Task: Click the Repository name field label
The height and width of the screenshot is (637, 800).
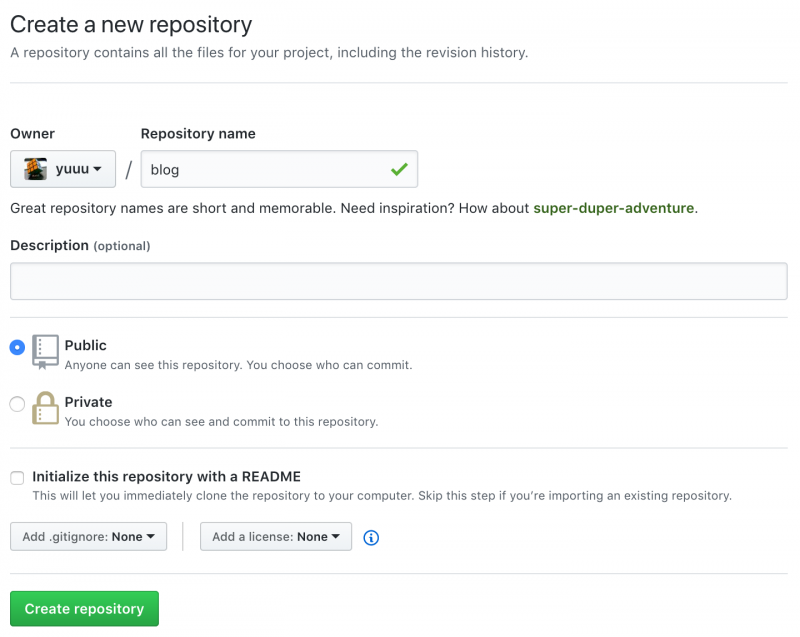Action: [x=198, y=134]
